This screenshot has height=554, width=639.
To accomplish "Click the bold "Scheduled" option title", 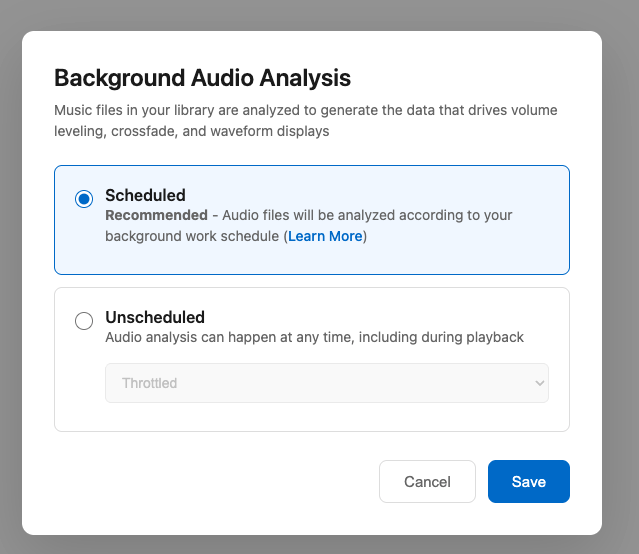I will (145, 195).
